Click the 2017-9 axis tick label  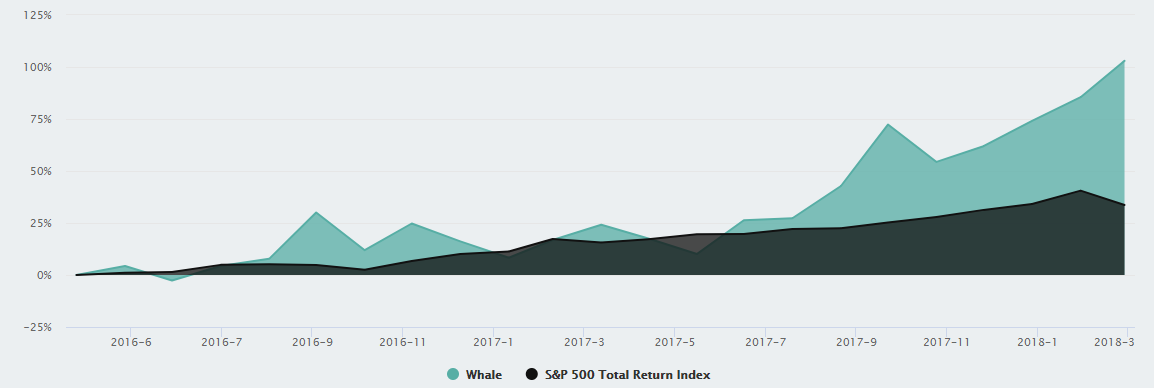pos(856,342)
